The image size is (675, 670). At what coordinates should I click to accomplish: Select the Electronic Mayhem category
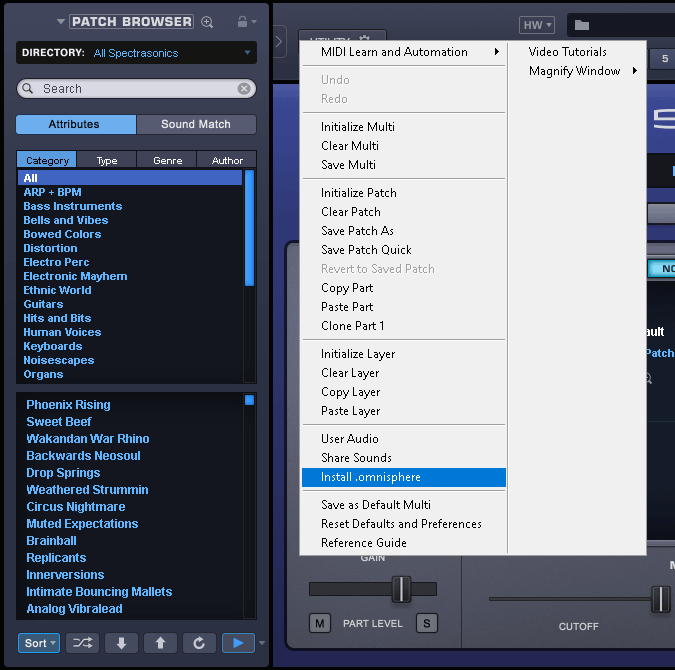pos(130,276)
